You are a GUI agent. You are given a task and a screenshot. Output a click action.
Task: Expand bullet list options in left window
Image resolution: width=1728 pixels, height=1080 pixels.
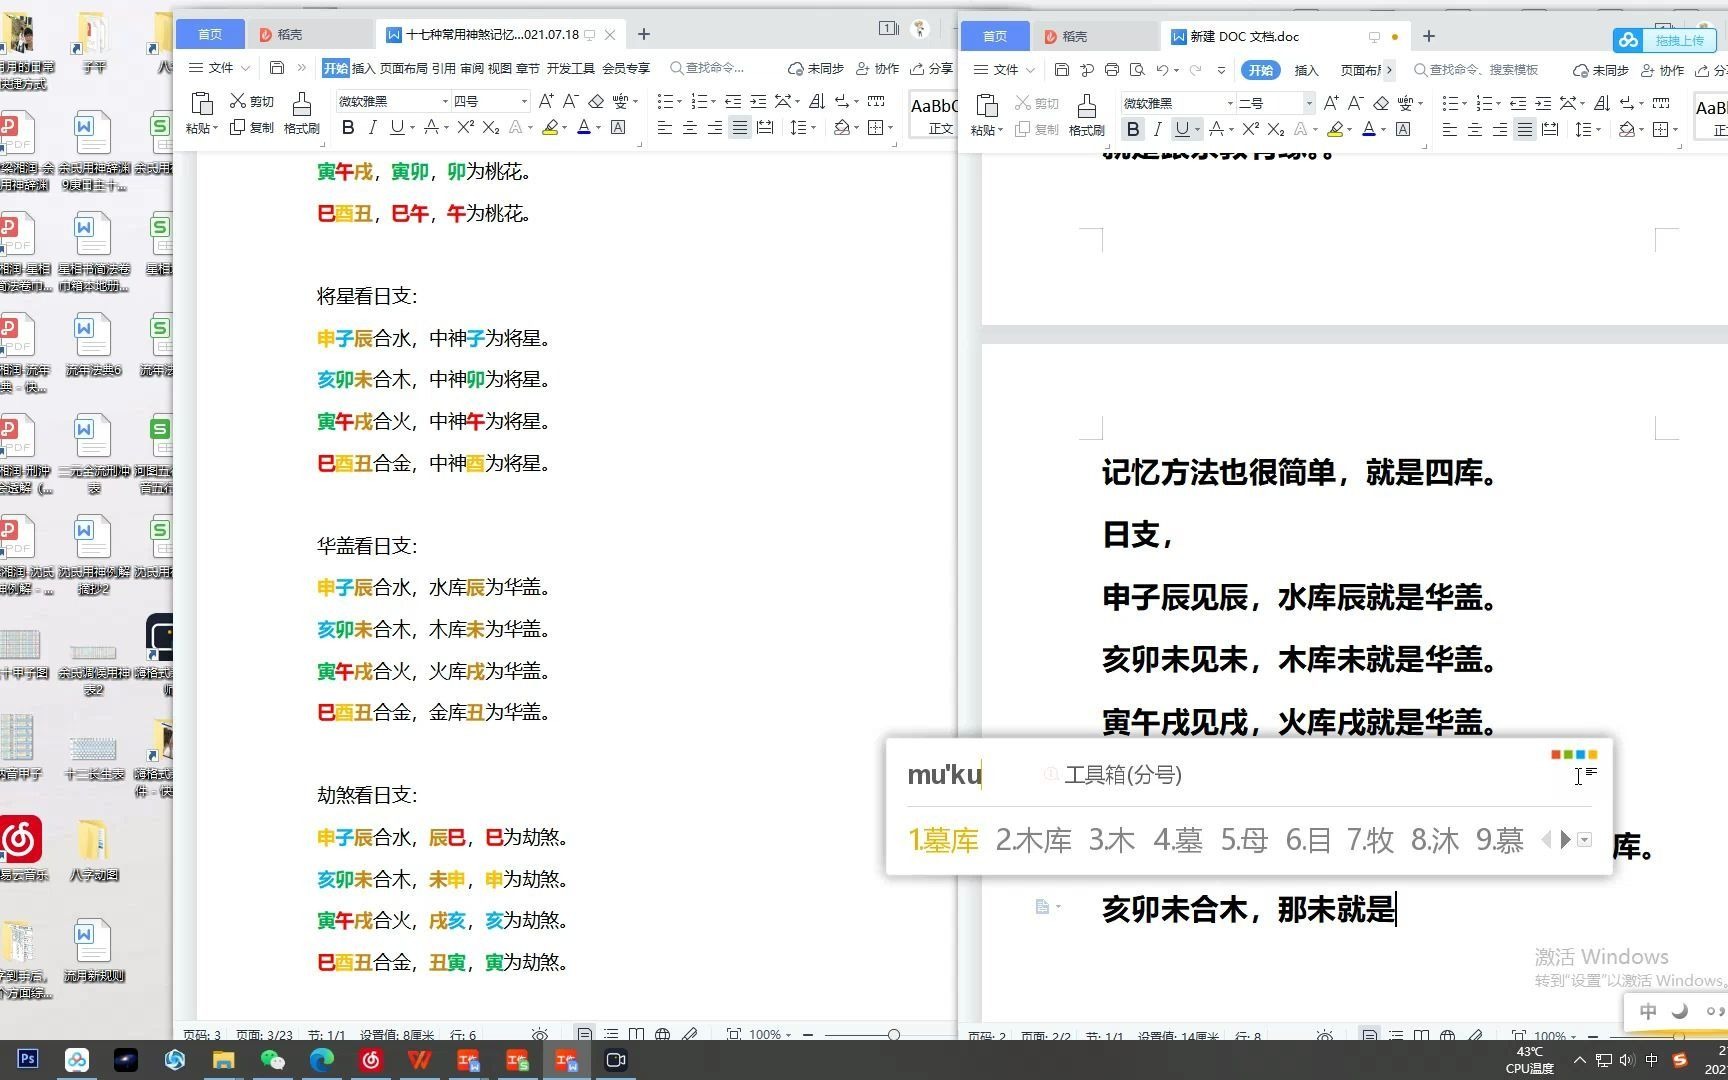pos(679,101)
